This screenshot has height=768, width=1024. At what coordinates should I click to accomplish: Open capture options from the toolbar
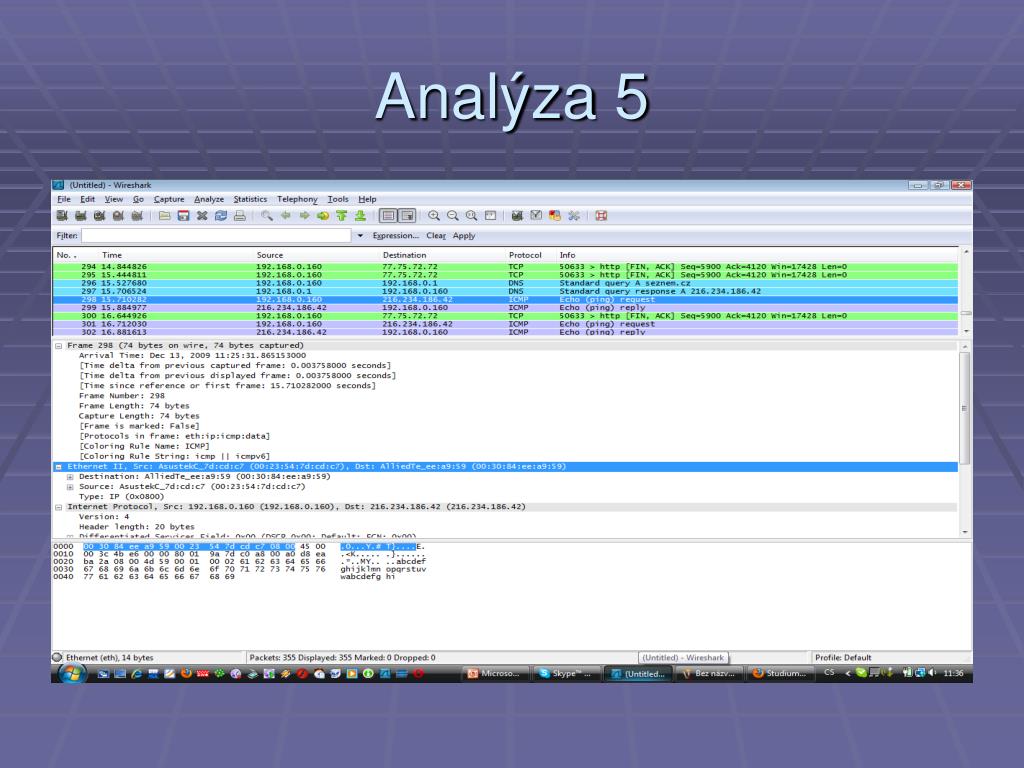point(81,216)
